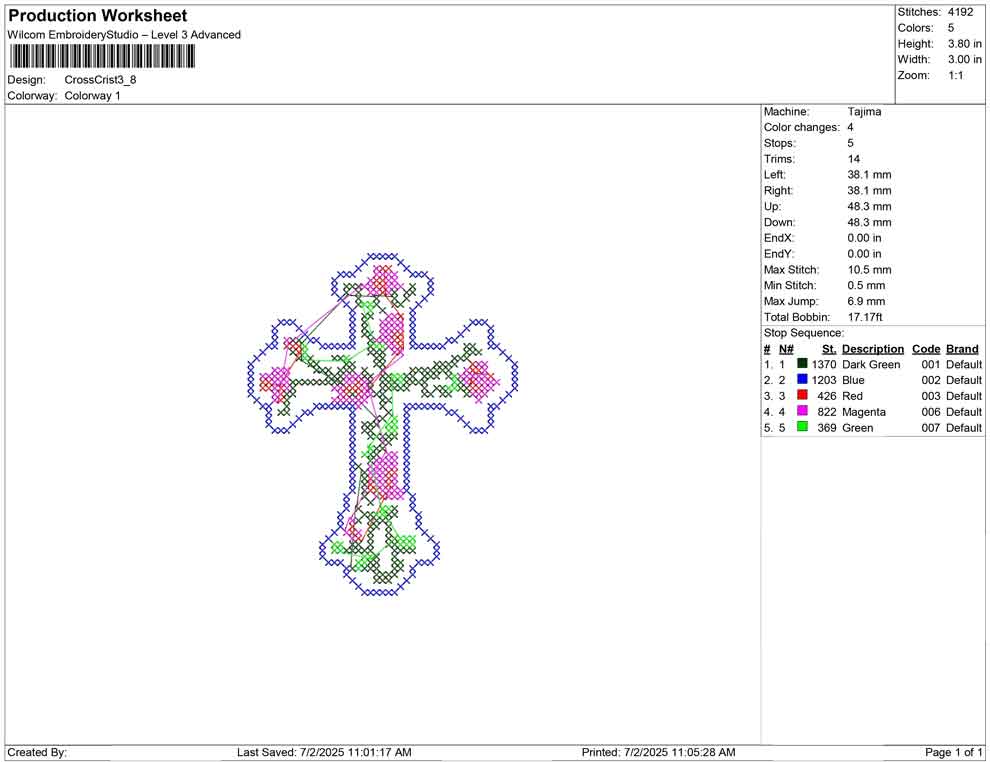Select the Dark Green color swatch

pyautogui.click(x=800, y=364)
